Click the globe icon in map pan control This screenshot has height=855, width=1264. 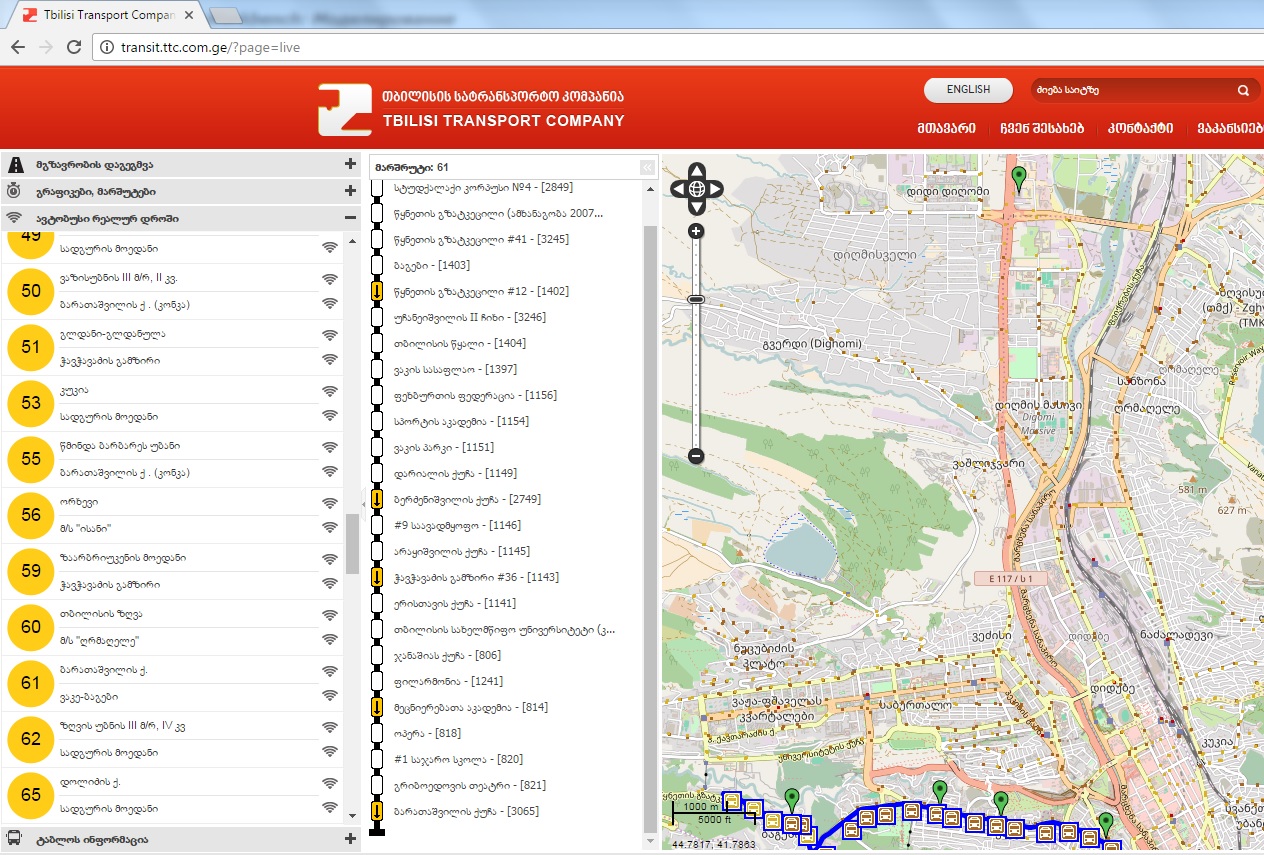697,188
